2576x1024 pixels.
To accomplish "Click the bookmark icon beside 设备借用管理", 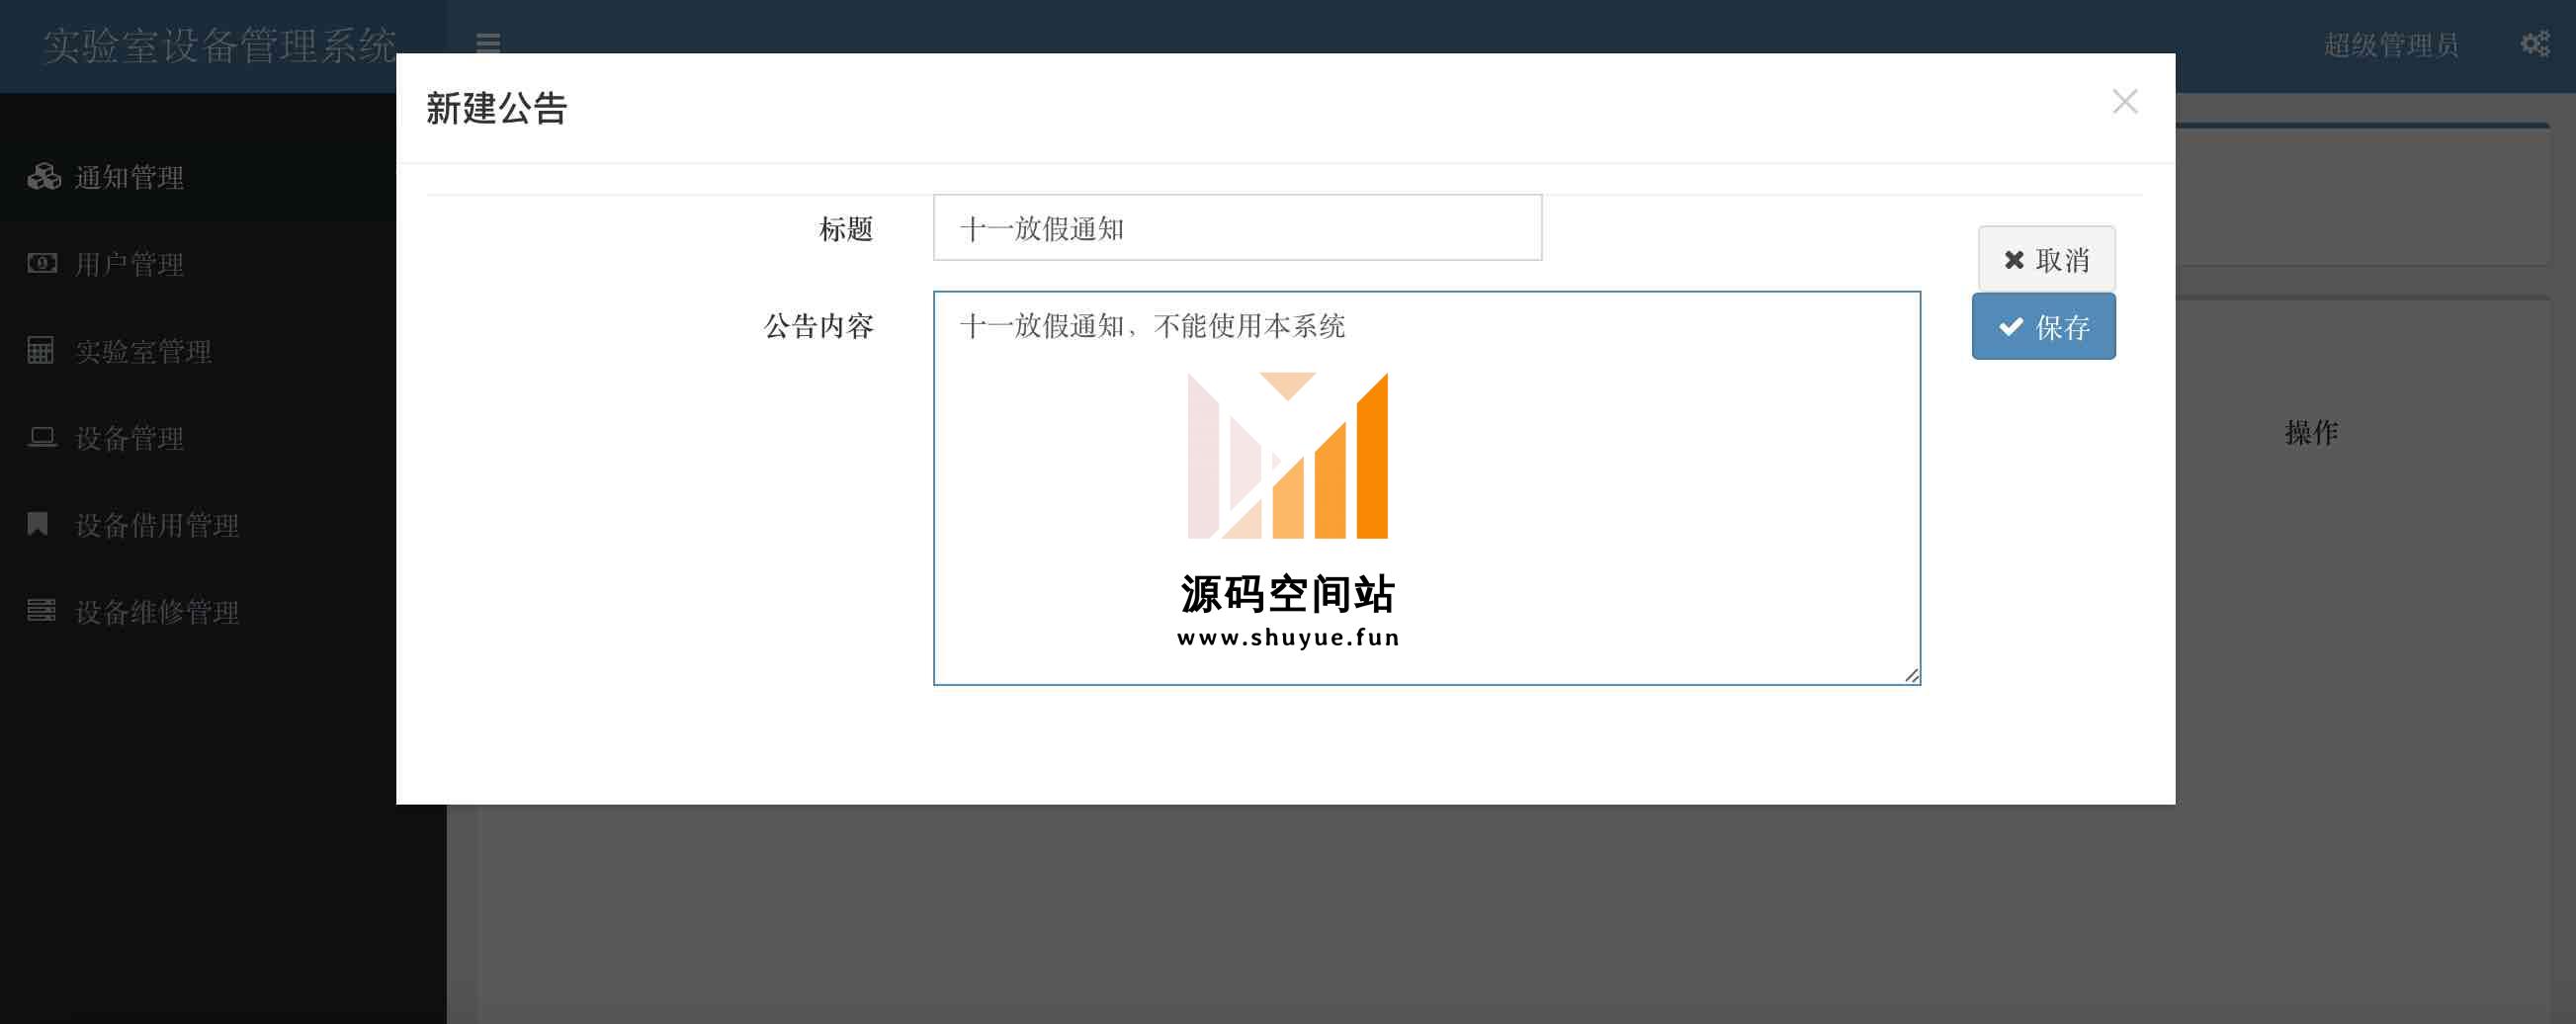I will [x=38, y=524].
